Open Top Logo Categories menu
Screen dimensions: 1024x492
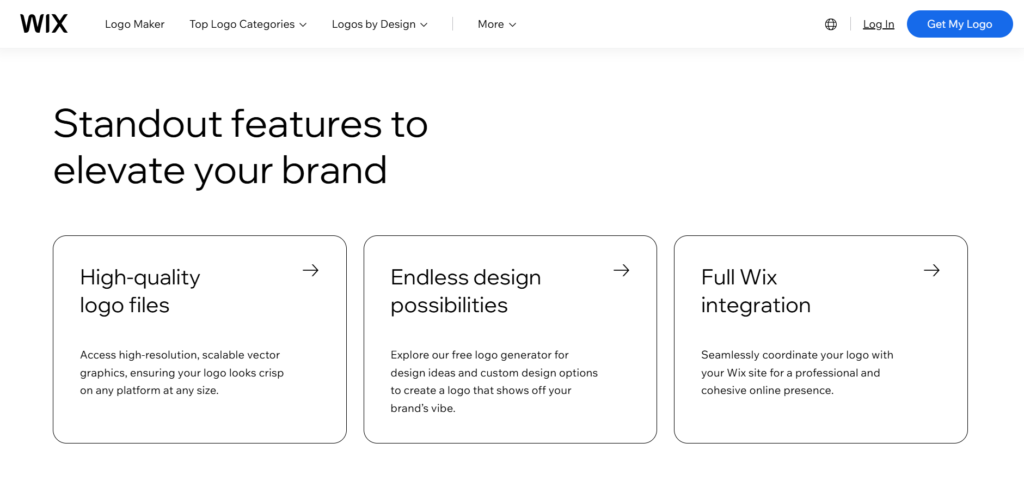(242, 24)
